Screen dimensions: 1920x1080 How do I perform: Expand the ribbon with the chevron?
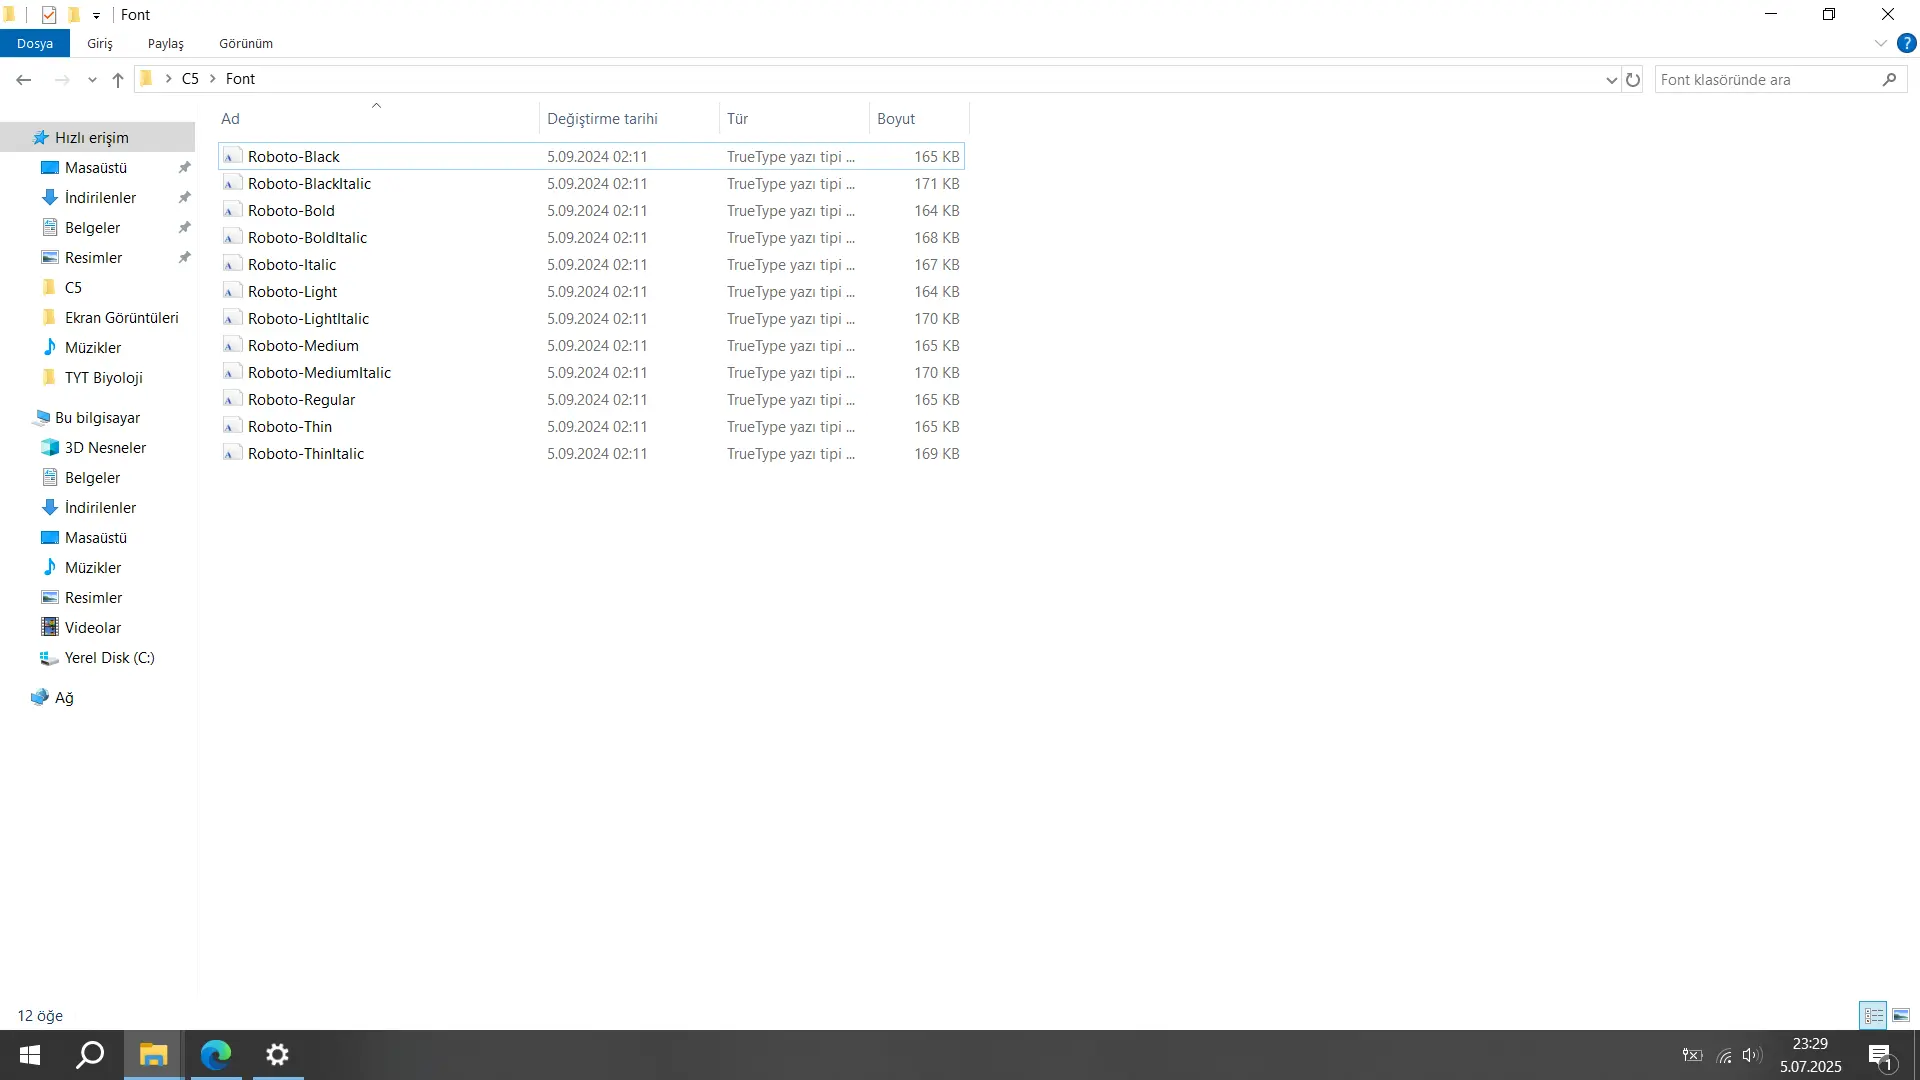coord(1880,44)
